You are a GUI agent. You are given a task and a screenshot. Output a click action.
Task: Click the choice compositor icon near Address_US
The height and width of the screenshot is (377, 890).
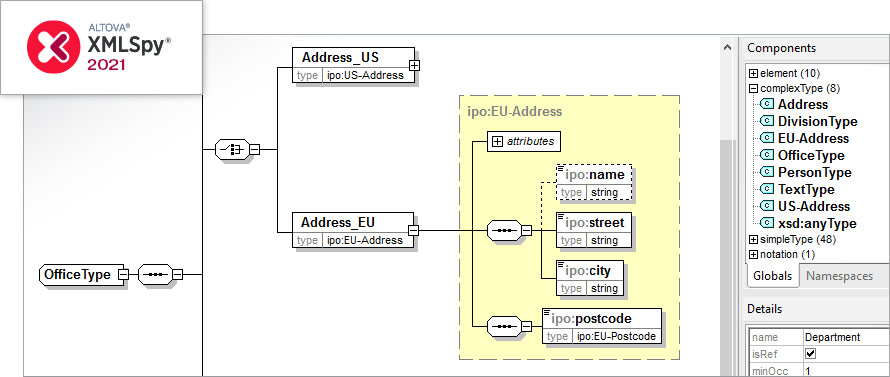(232, 149)
